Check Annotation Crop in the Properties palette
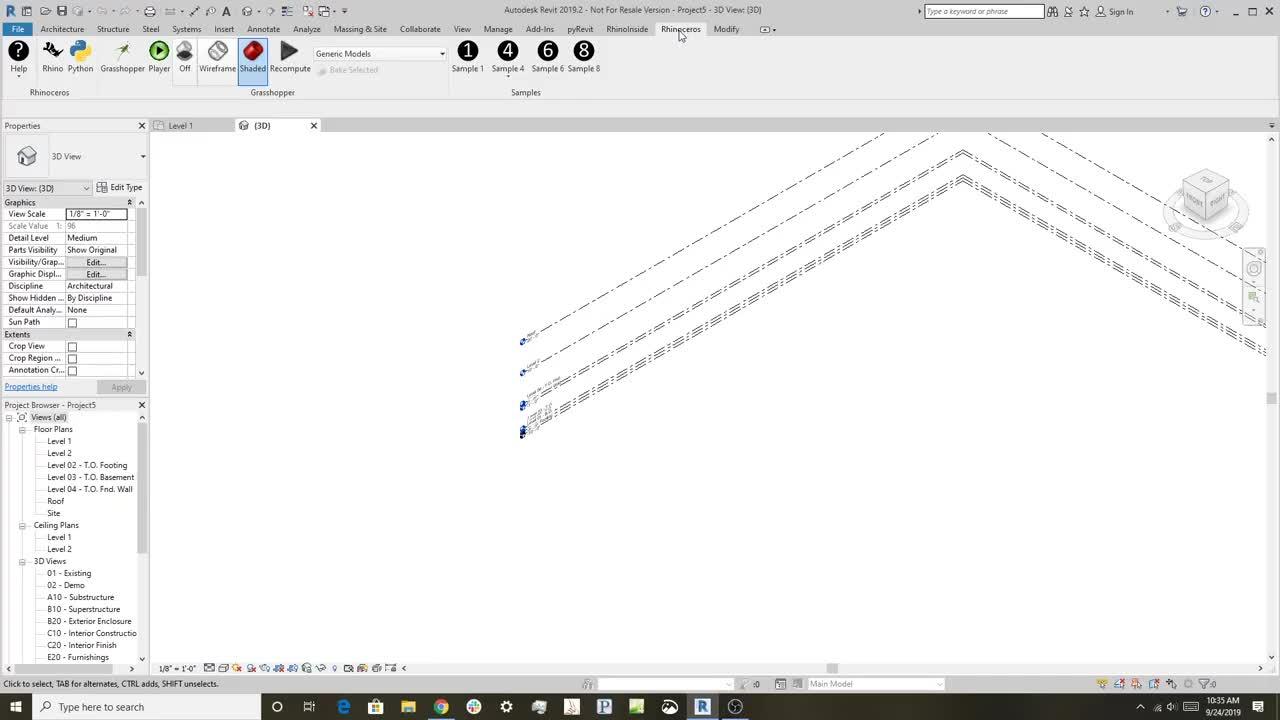The image size is (1280, 720). click(x=72, y=369)
